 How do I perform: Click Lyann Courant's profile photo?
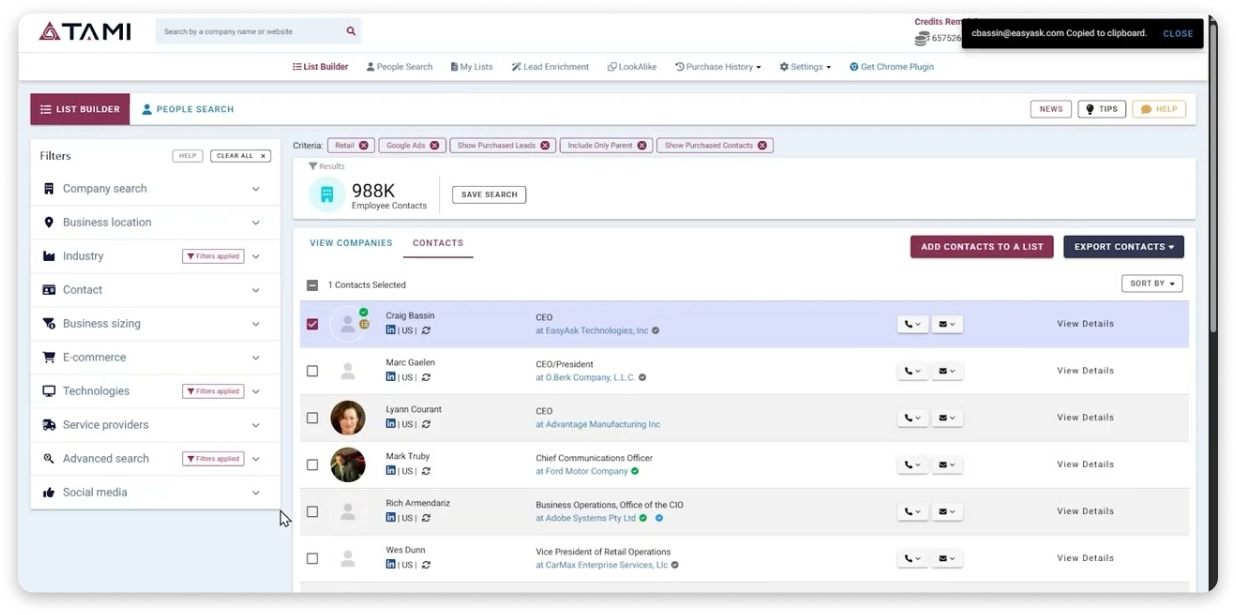[x=348, y=417]
